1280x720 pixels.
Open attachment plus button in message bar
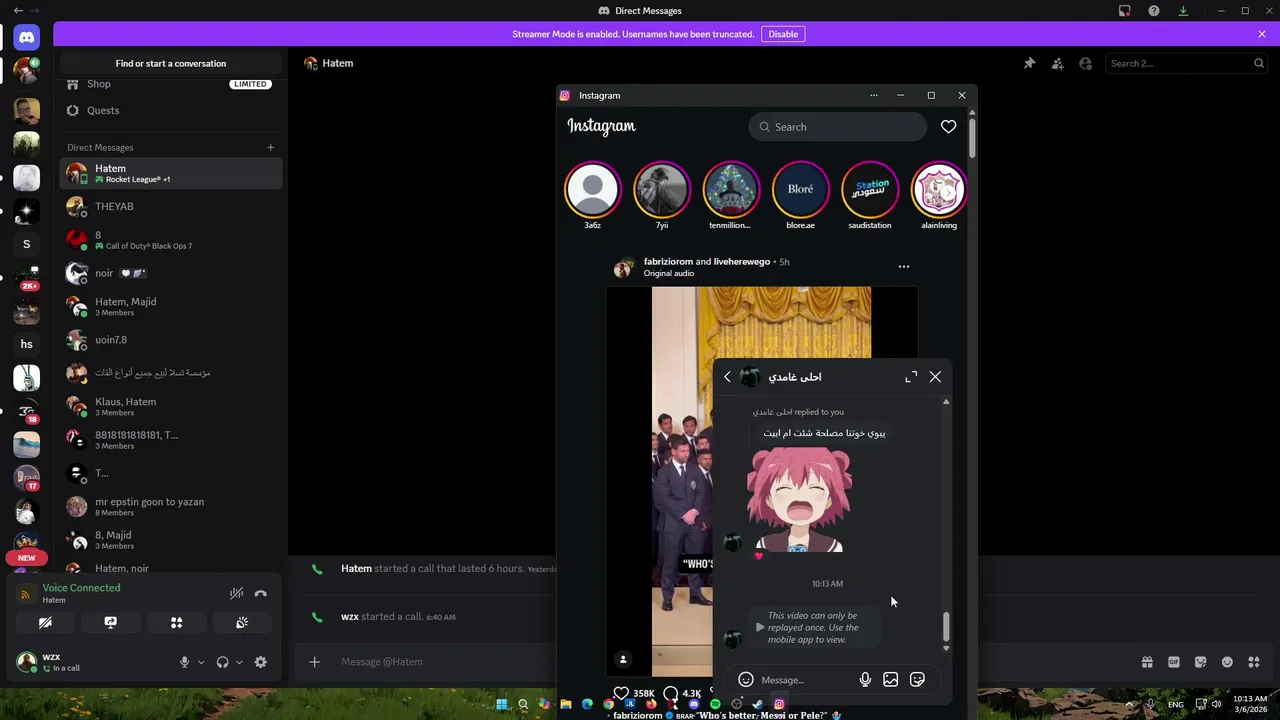(314, 662)
